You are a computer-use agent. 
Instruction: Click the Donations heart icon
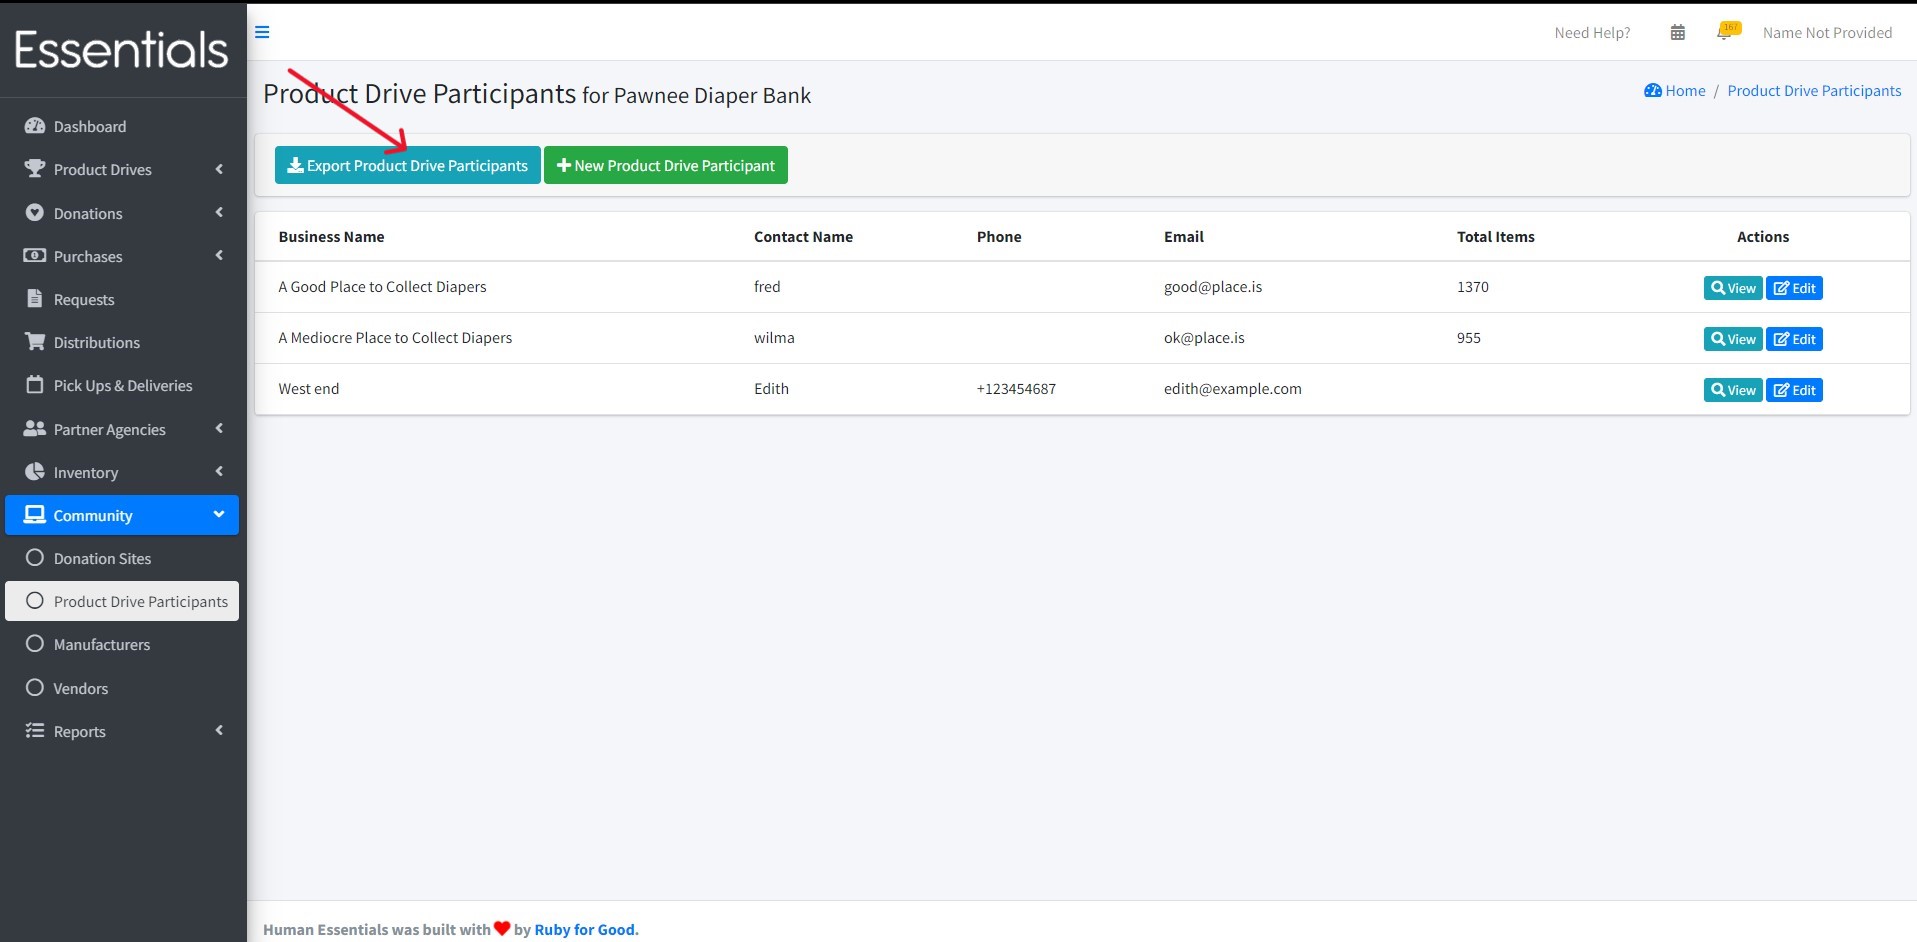[35, 213]
